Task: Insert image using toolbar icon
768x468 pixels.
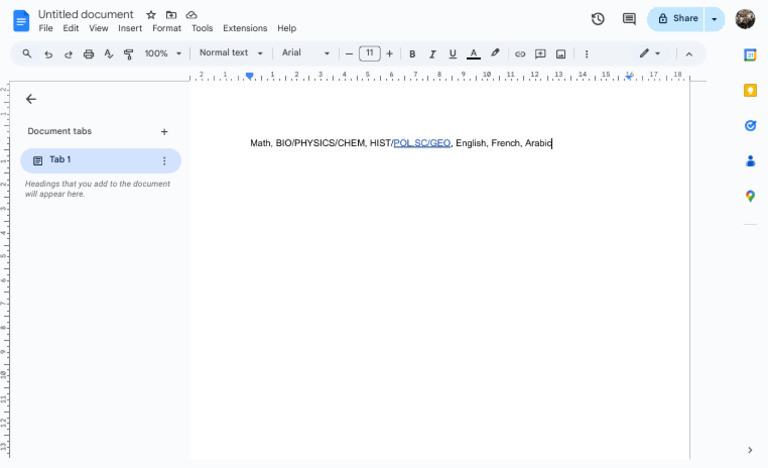Action: point(561,54)
